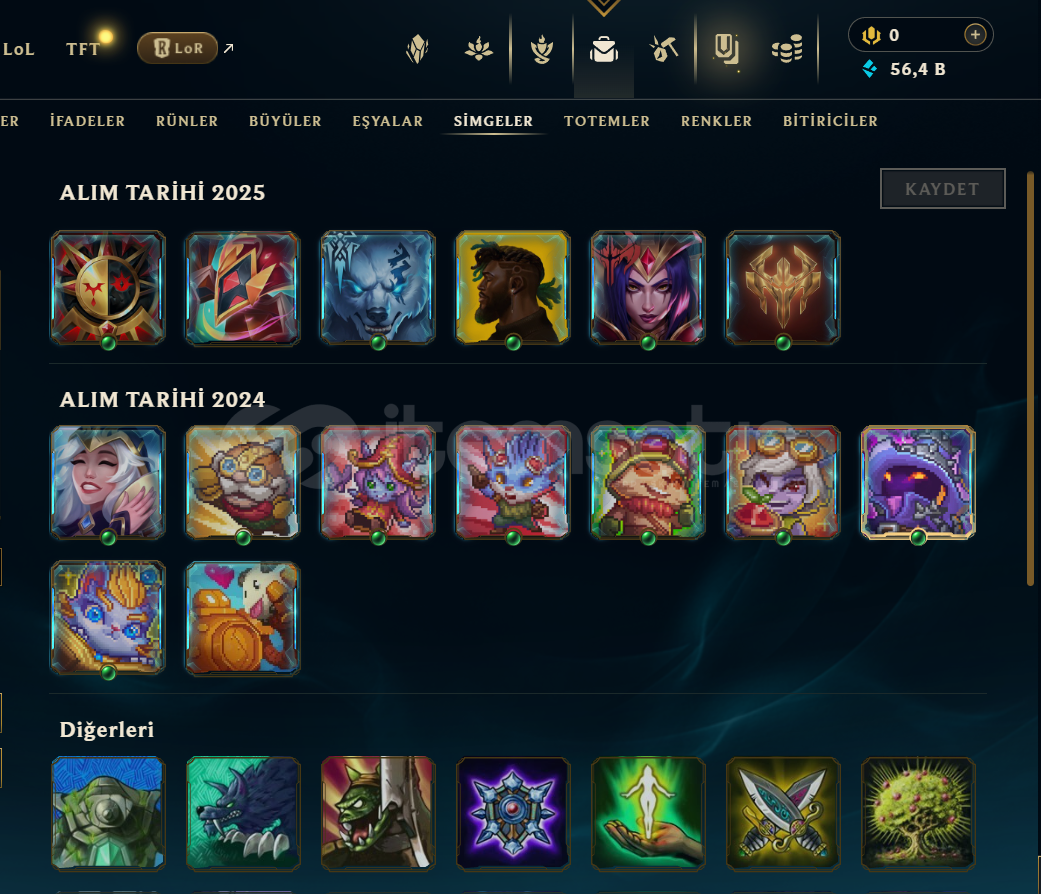Select the crossed daggers icon under Diğerleri
This screenshot has width=1041, height=894.
point(783,814)
